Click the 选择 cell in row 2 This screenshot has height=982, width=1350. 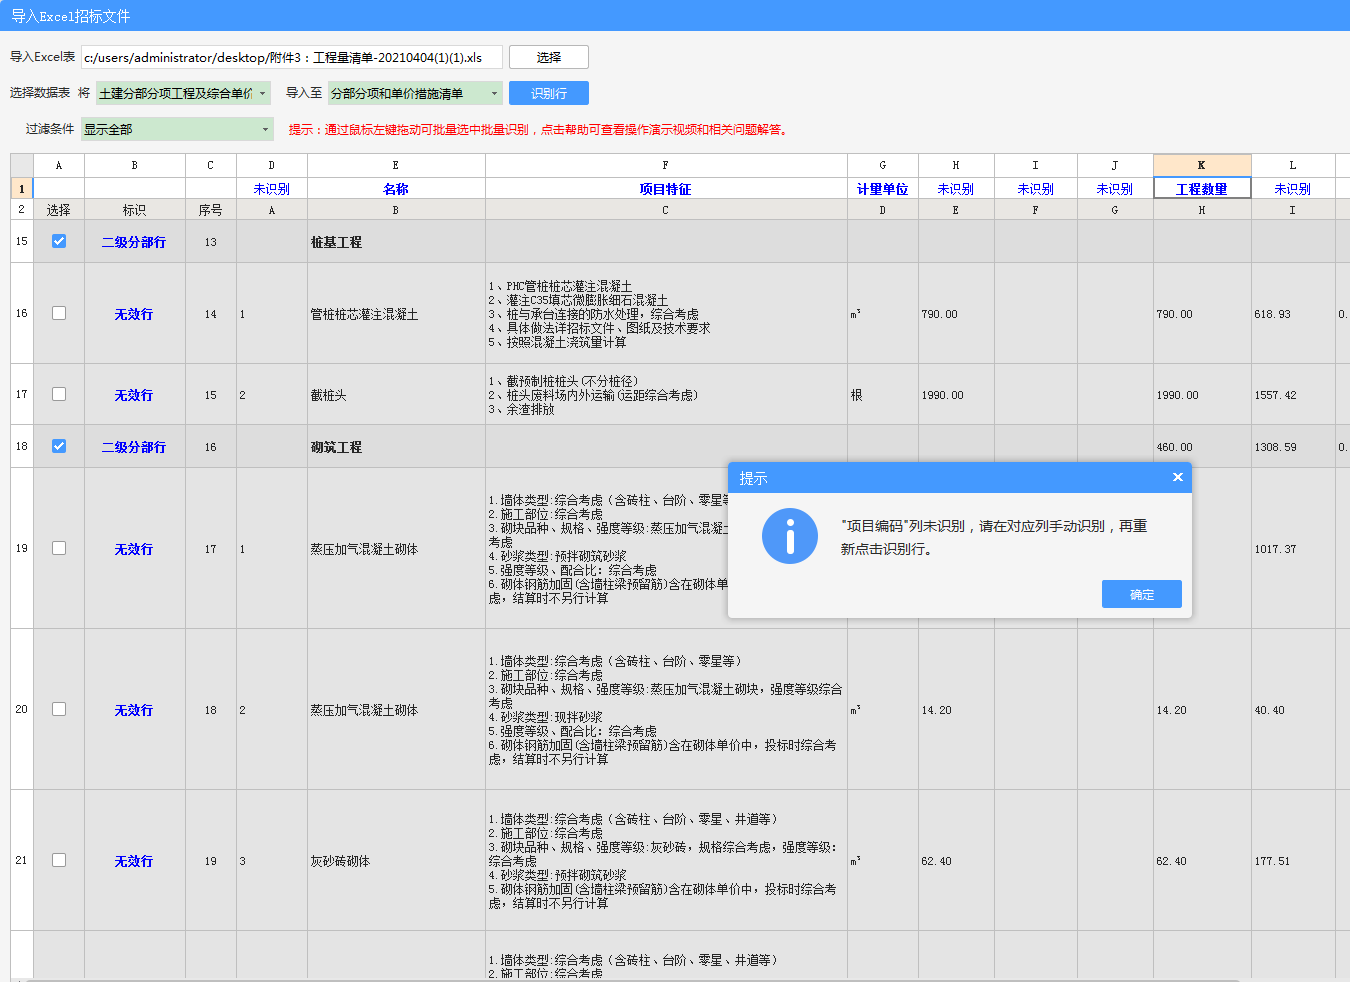click(59, 210)
